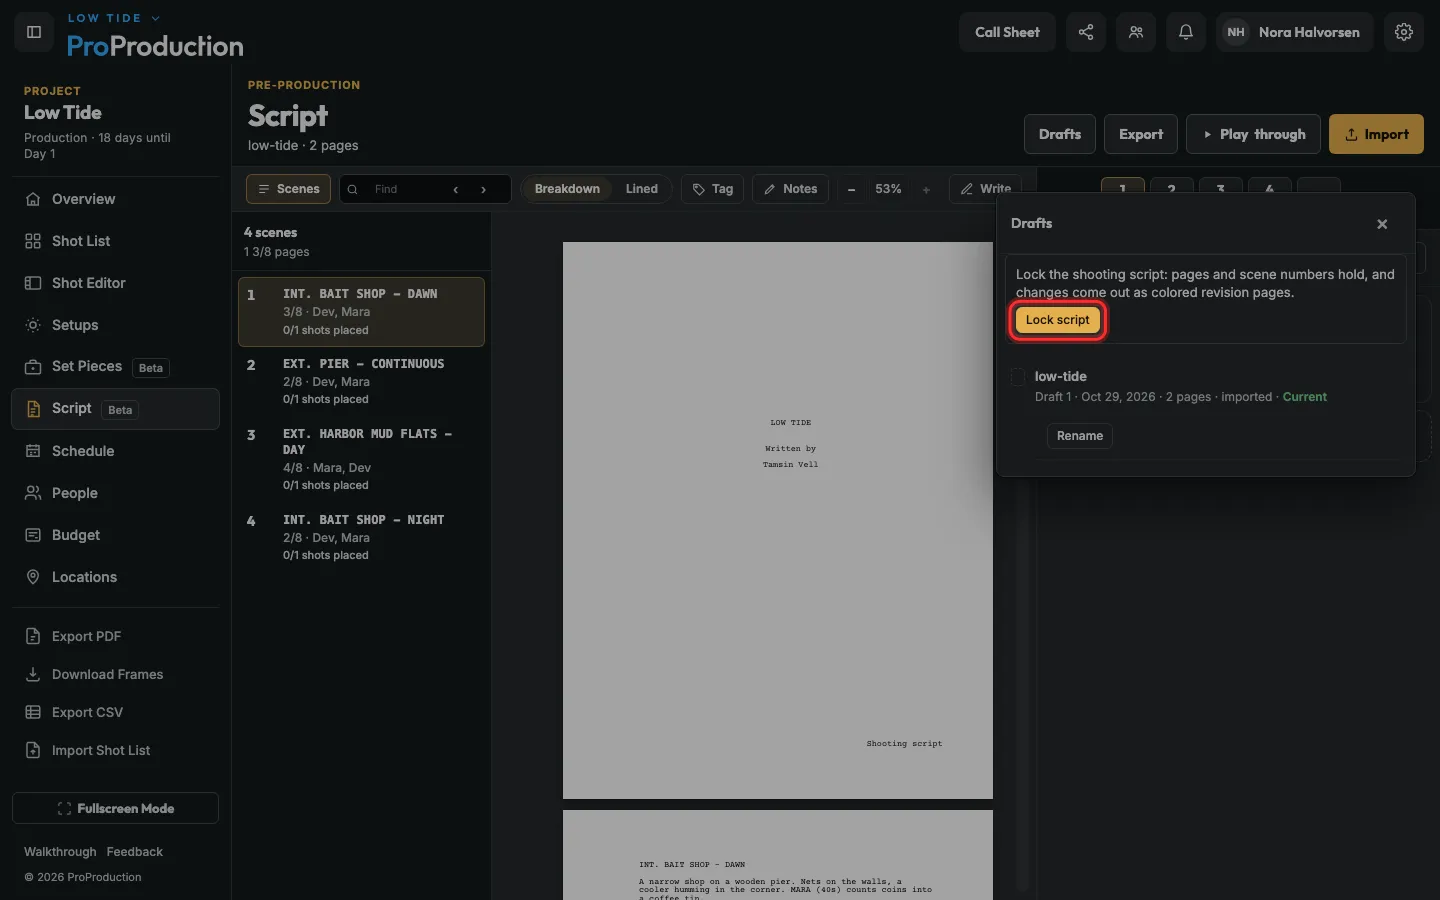1440x900 pixels.
Task: Go to next find result
Action: pos(484,189)
